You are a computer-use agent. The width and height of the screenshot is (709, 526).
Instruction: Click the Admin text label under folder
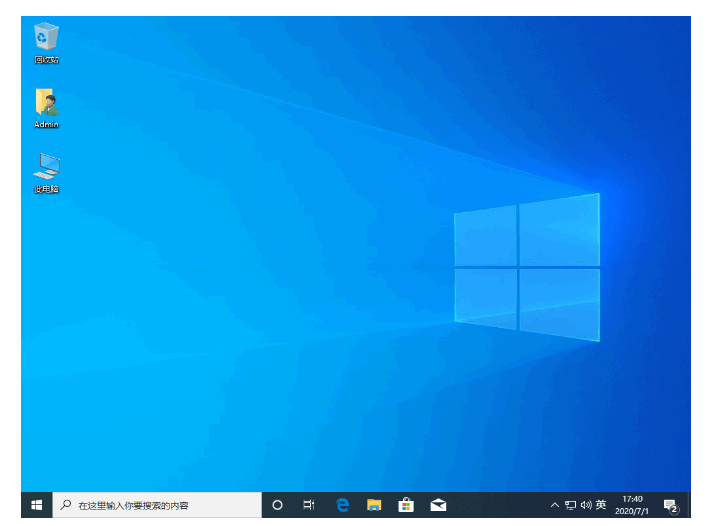click(x=46, y=124)
